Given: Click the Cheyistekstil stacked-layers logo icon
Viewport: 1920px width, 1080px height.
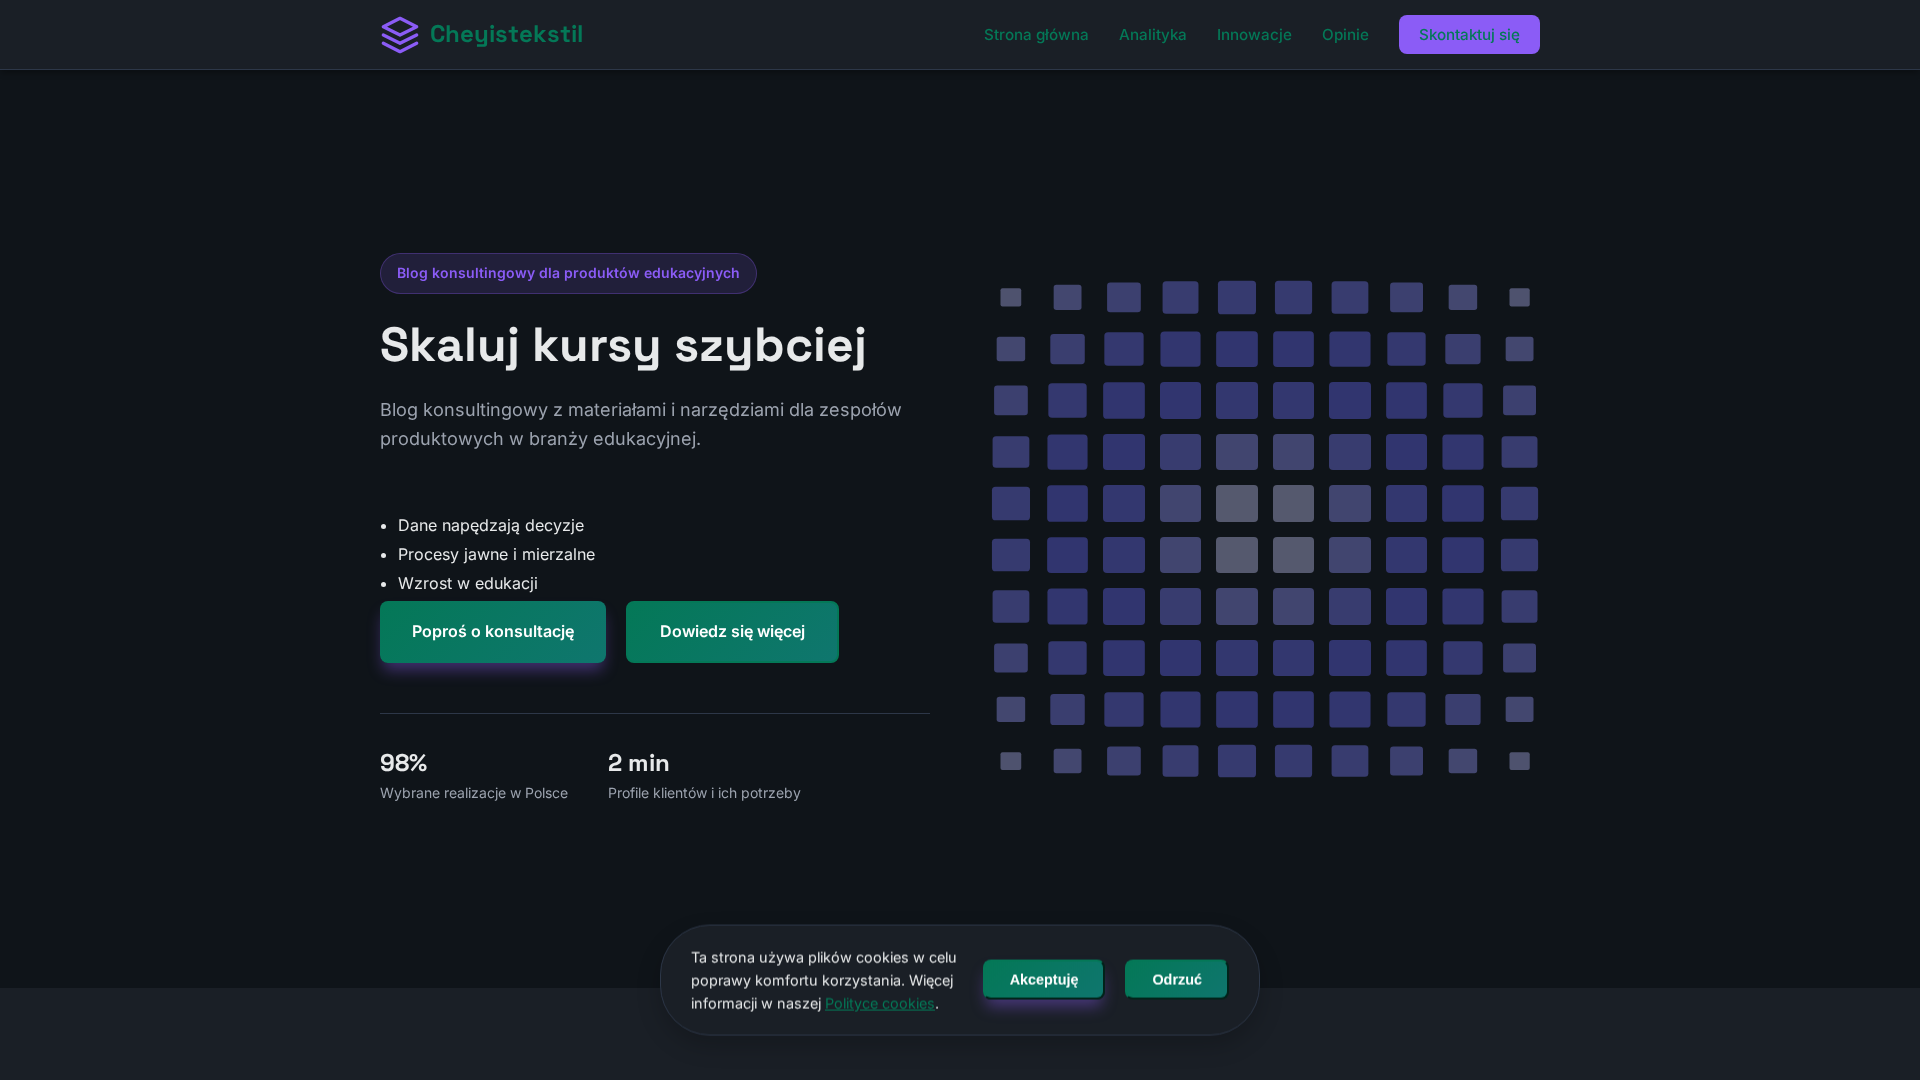Looking at the screenshot, I should coord(400,35).
